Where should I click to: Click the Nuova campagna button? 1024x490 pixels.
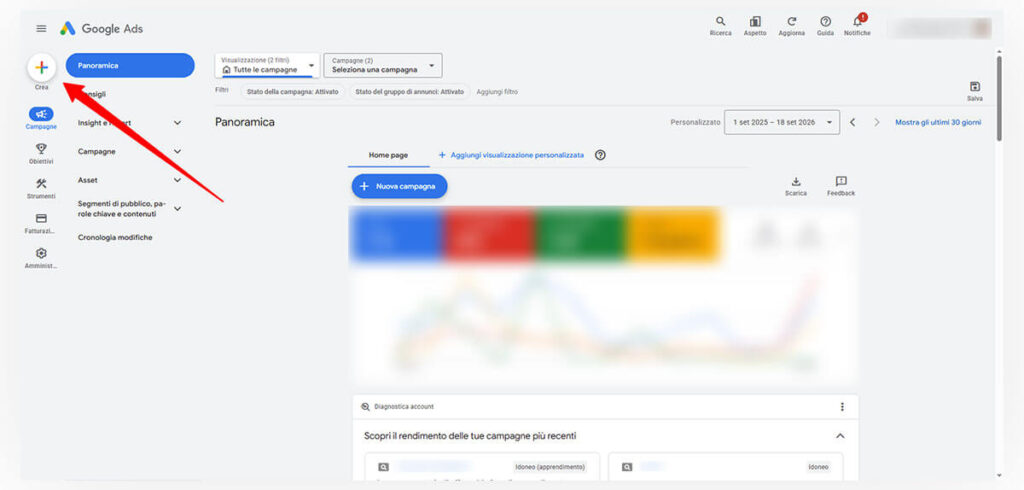[400, 186]
